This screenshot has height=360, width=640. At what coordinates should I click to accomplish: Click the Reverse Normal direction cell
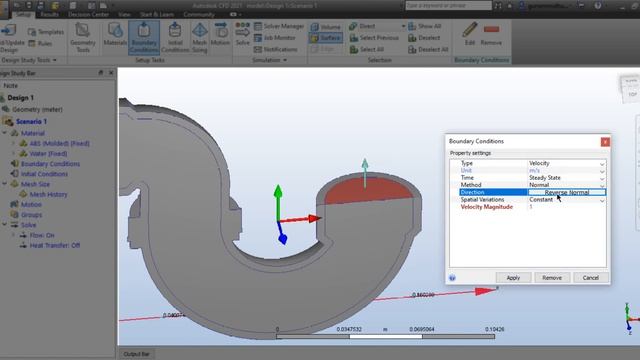pyautogui.click(x=567, y=192)
